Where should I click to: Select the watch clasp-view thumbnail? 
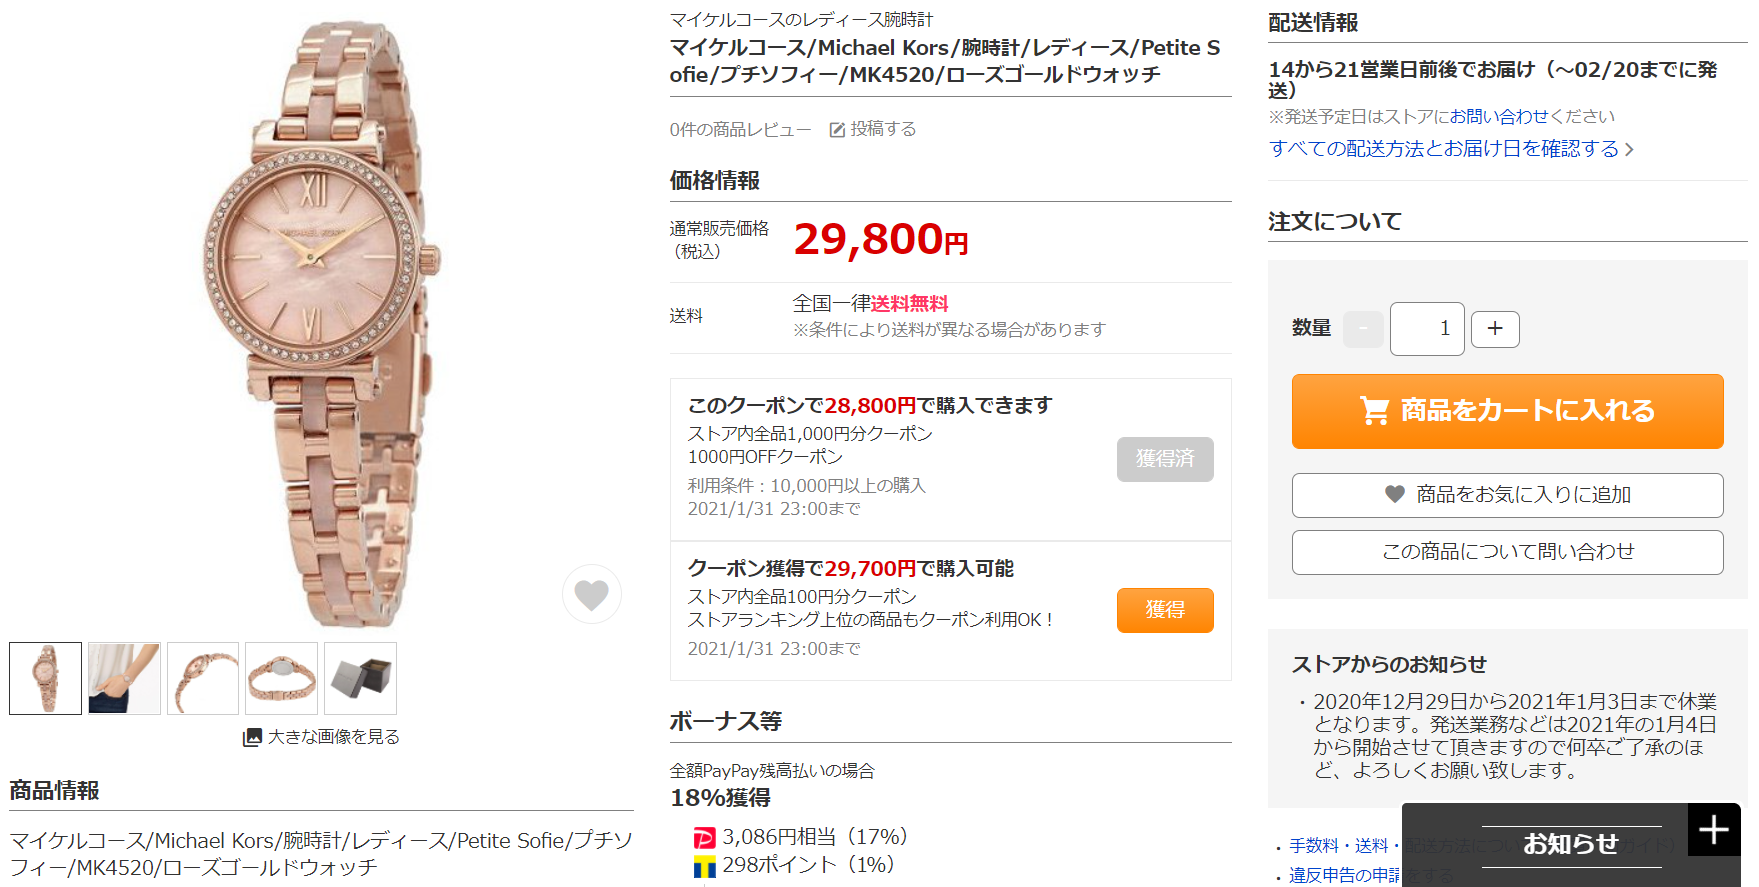pos(282,678)
